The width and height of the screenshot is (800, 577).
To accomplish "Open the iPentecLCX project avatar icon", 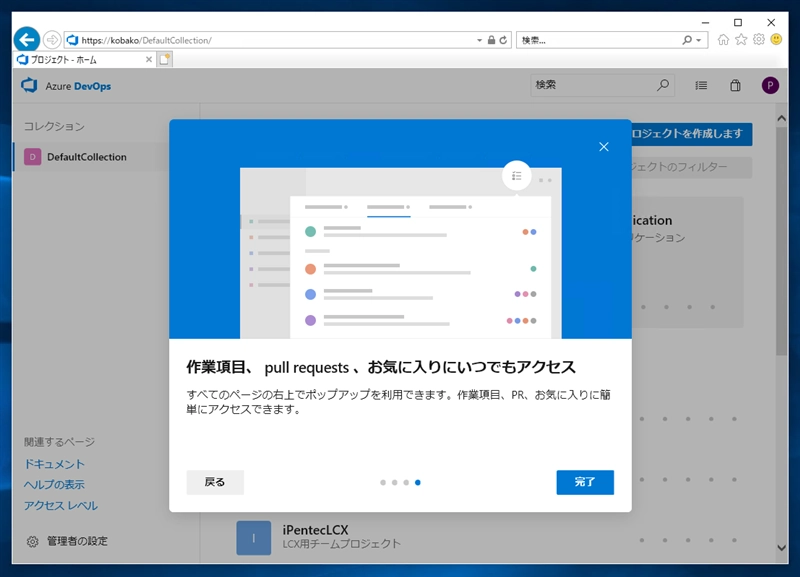I will pyautogui.click(x=254, y=538).
